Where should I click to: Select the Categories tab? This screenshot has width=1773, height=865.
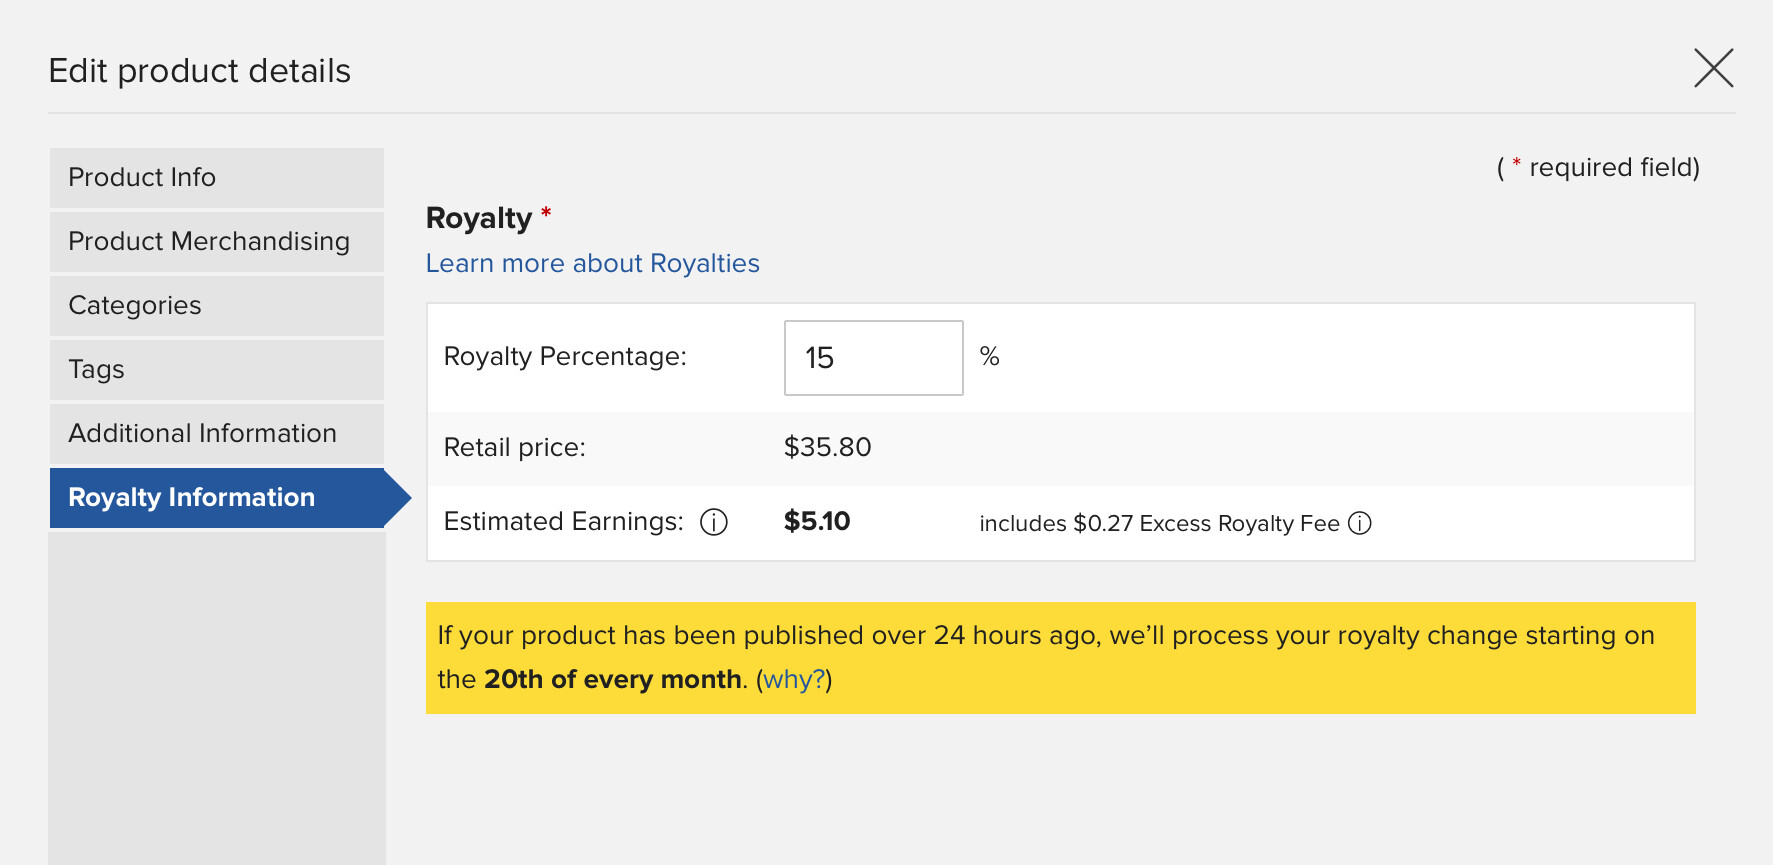(x=217, y=306)
